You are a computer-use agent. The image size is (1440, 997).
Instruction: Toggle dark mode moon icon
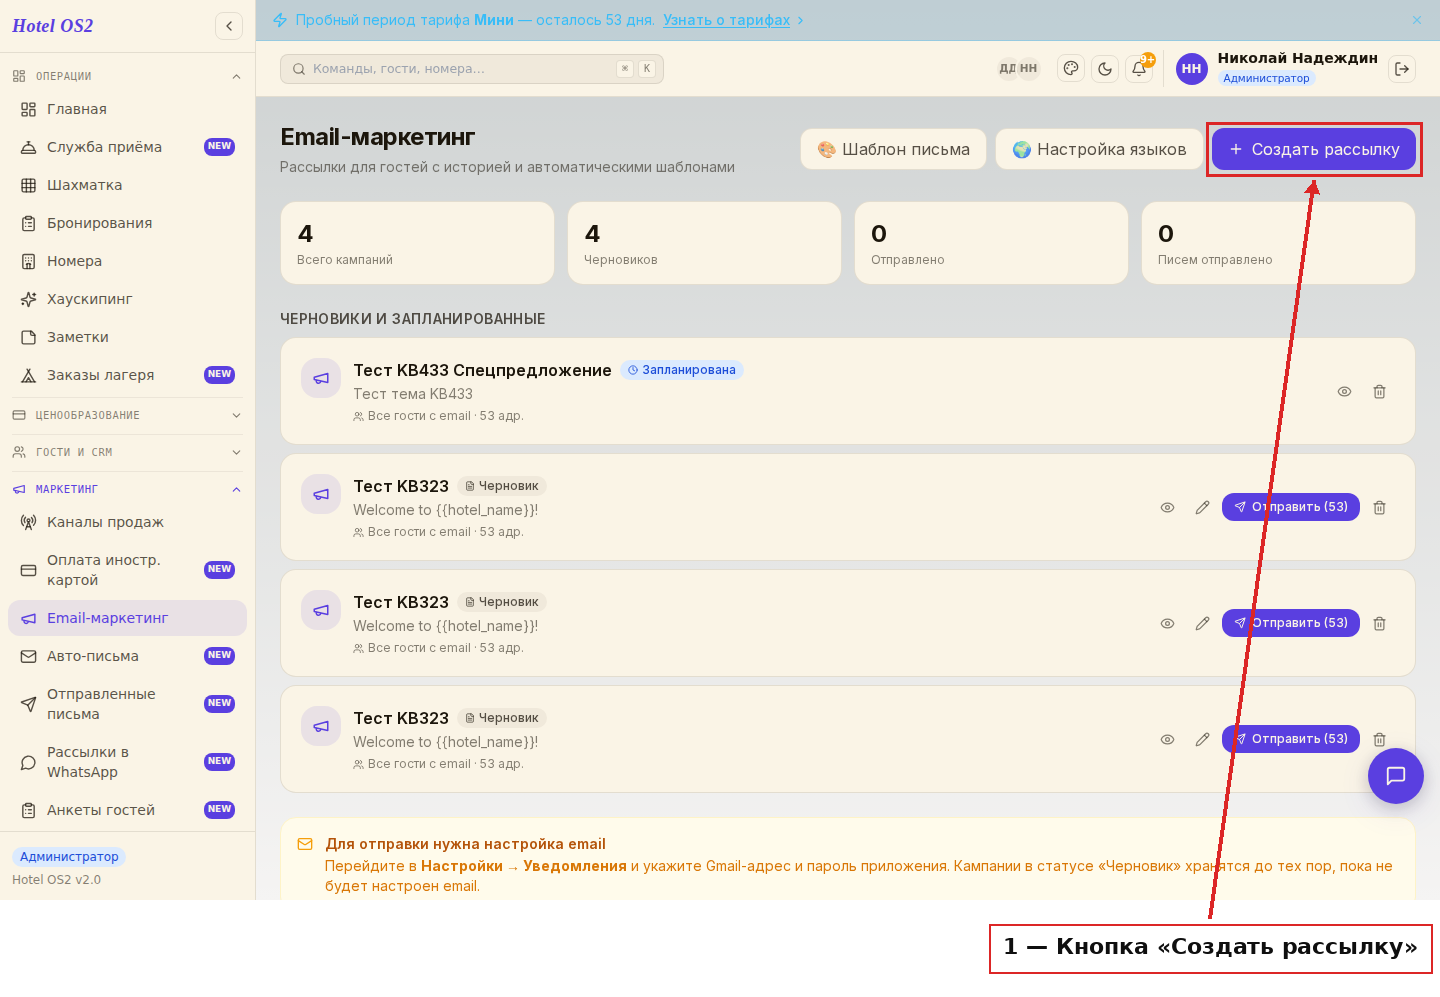pos(1105,69)
